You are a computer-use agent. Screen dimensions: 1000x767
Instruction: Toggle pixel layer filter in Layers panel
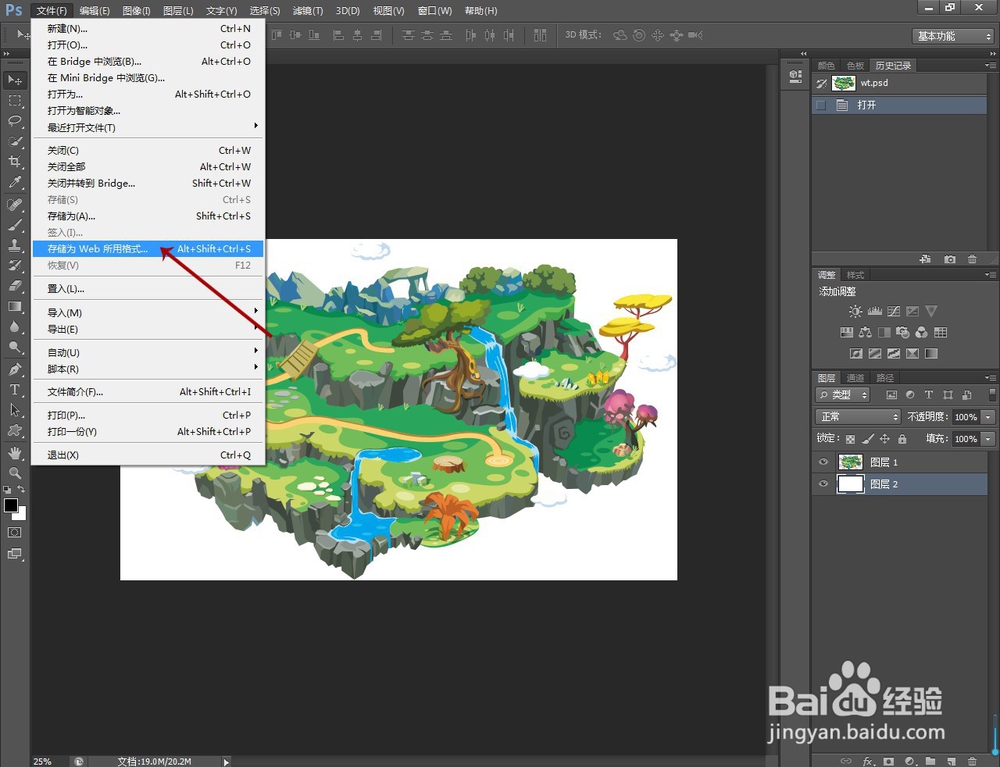tap(892, 395)
